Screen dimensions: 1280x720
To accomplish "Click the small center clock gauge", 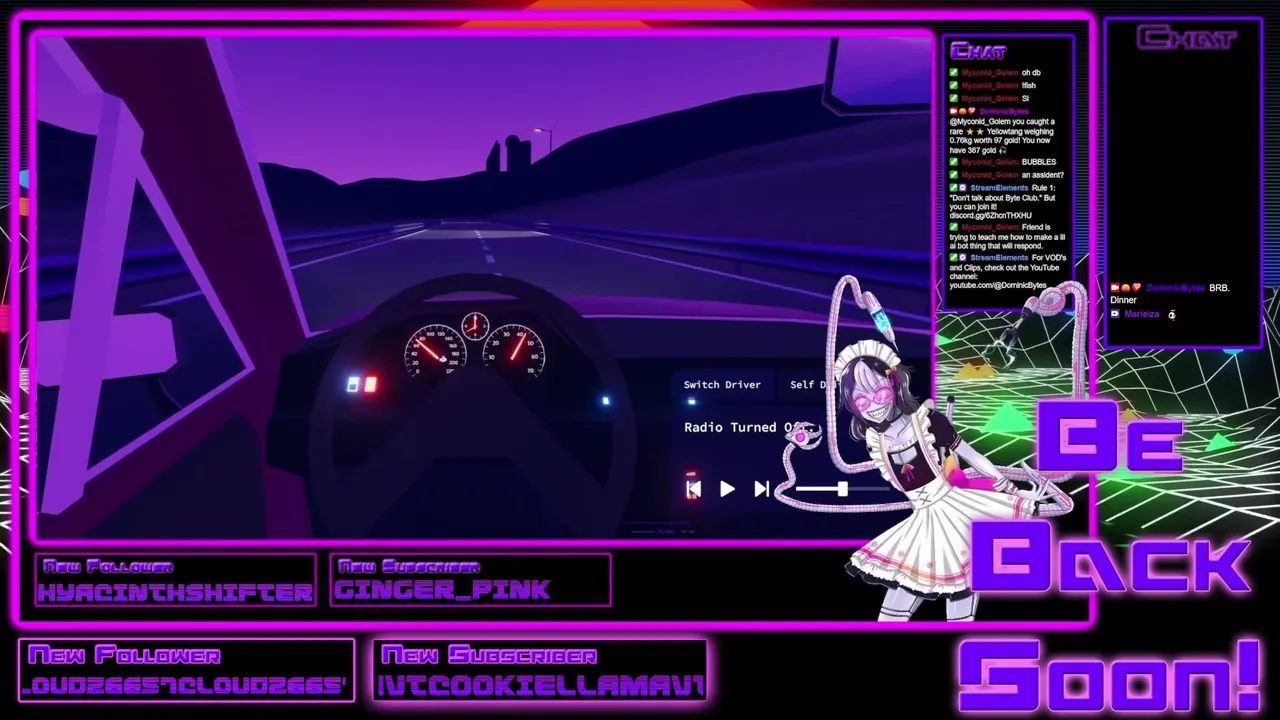I will coord(475,325).
